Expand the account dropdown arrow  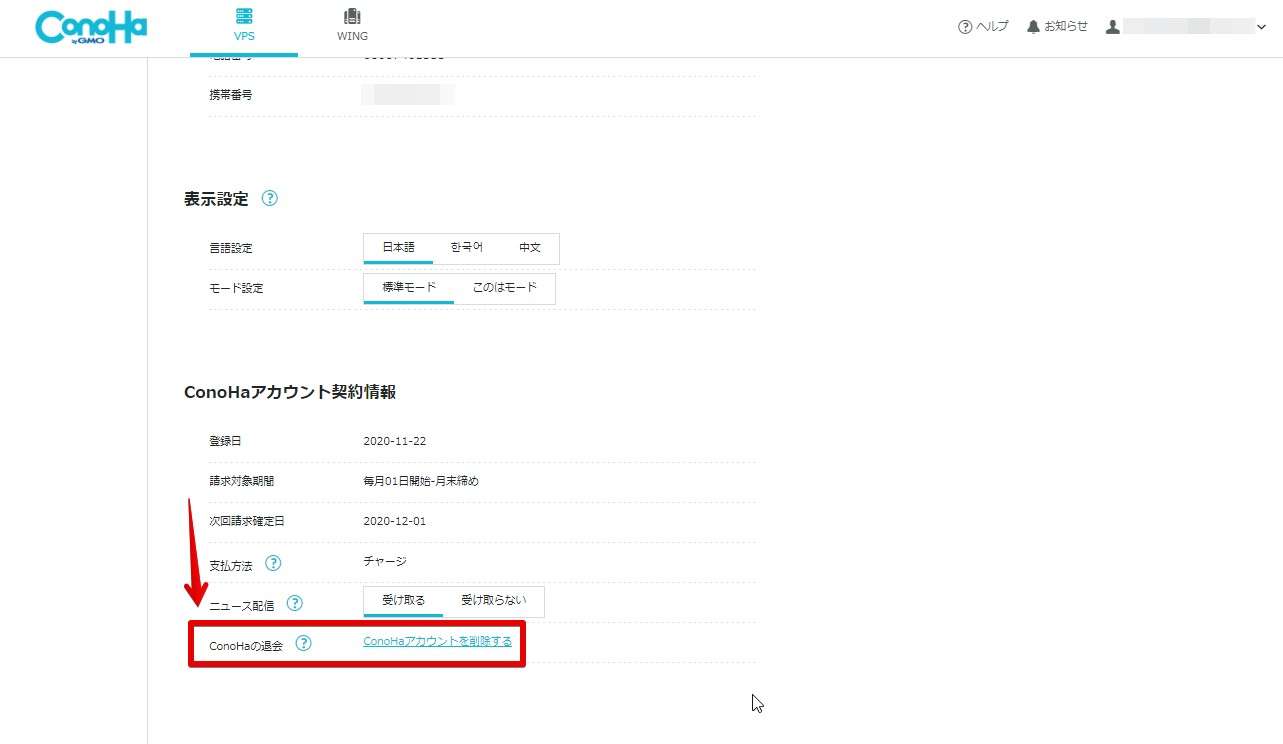coord(1261,28)
